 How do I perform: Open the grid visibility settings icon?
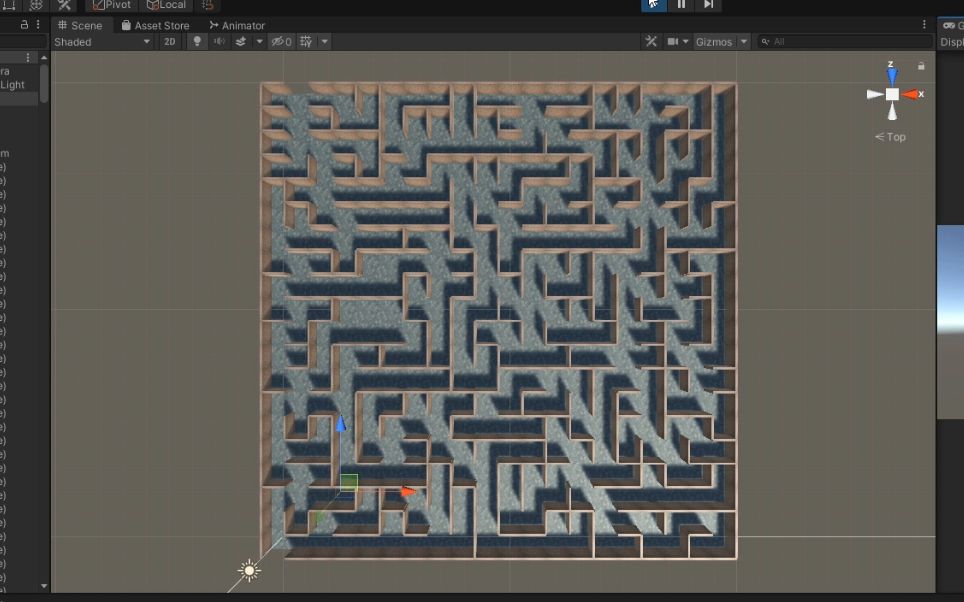[x=304, y=41]
